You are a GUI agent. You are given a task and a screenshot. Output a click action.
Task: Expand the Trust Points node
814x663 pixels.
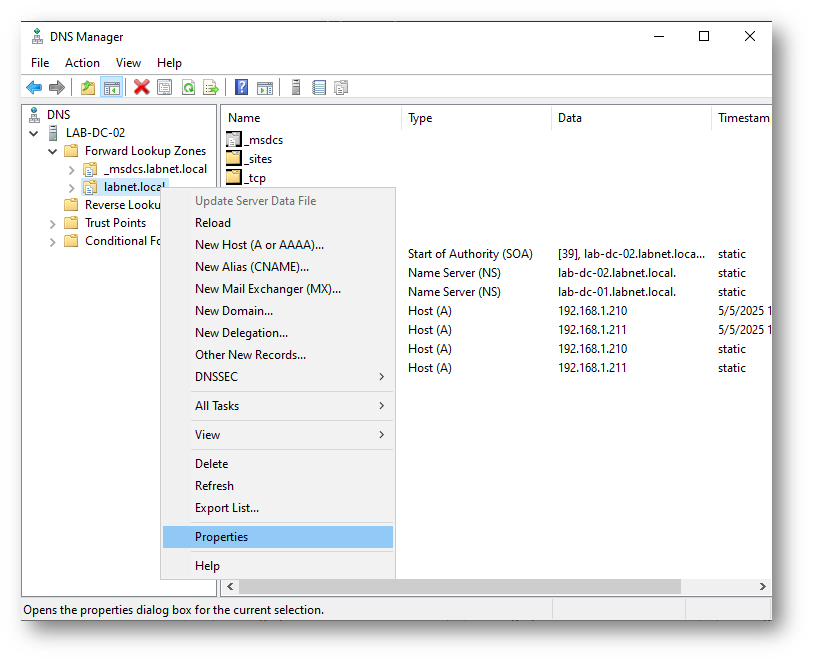point(52,224)
